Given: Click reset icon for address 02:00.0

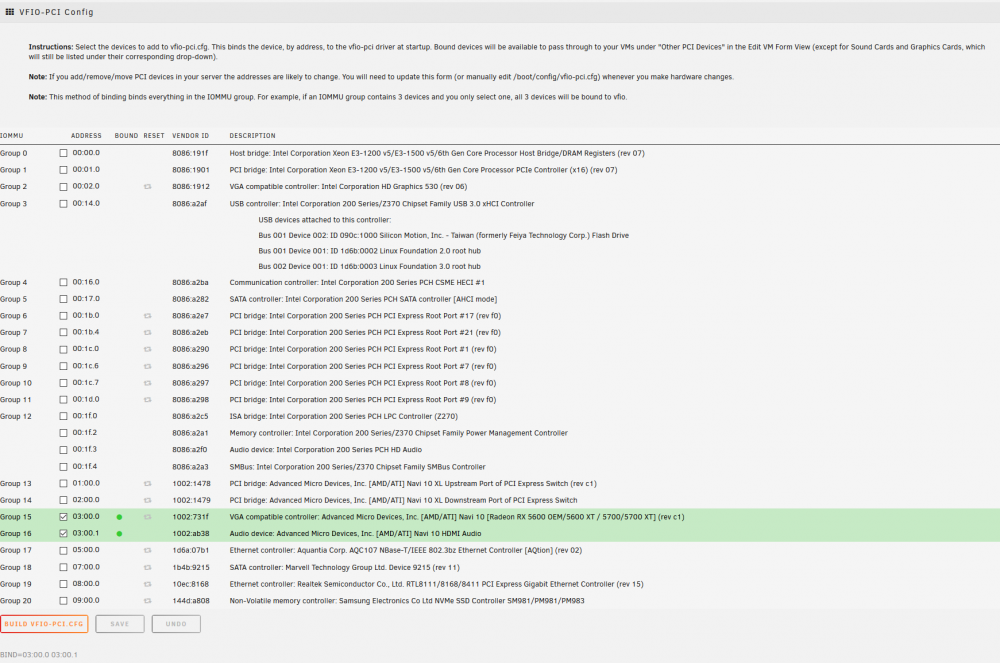Looking at the screenshot, I should [147, 500].
